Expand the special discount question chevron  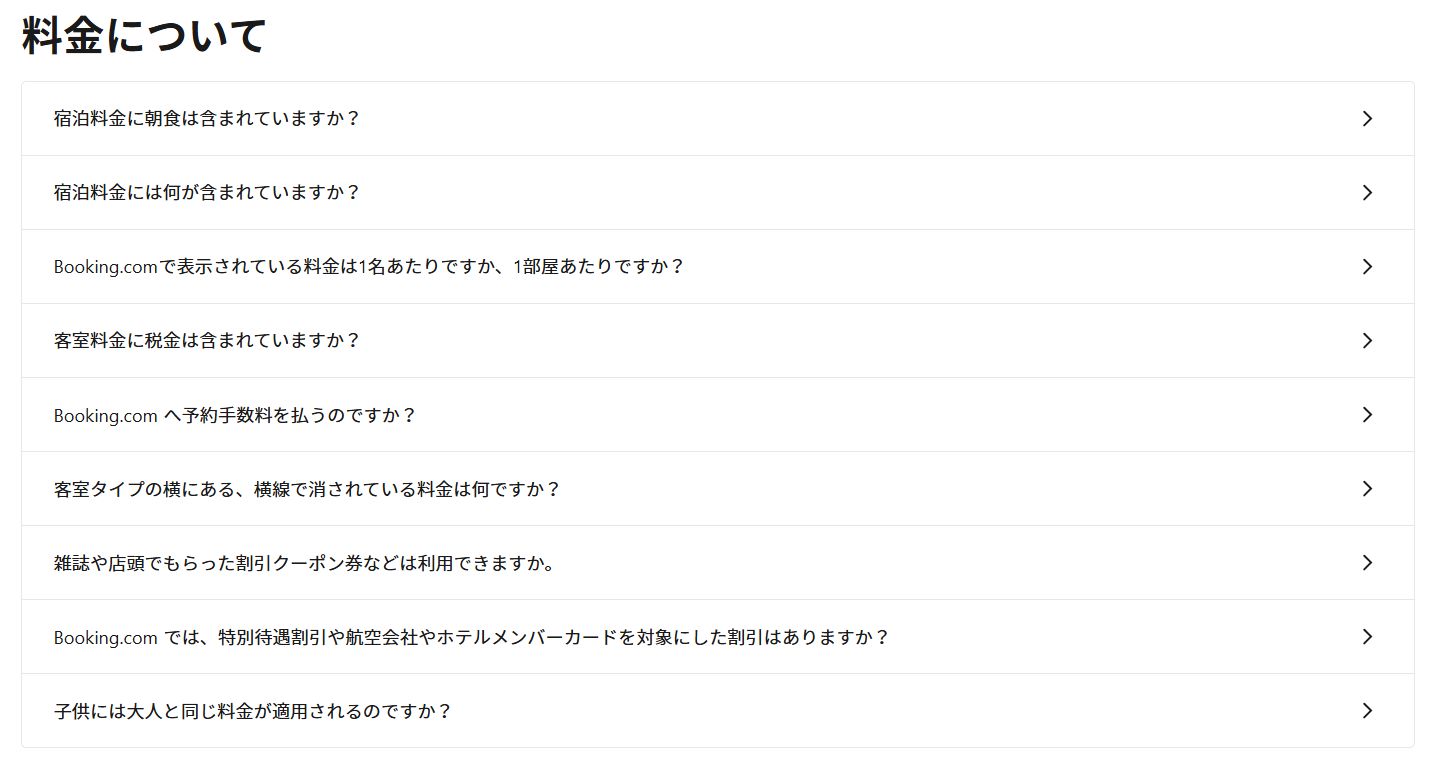(1367, 636)
